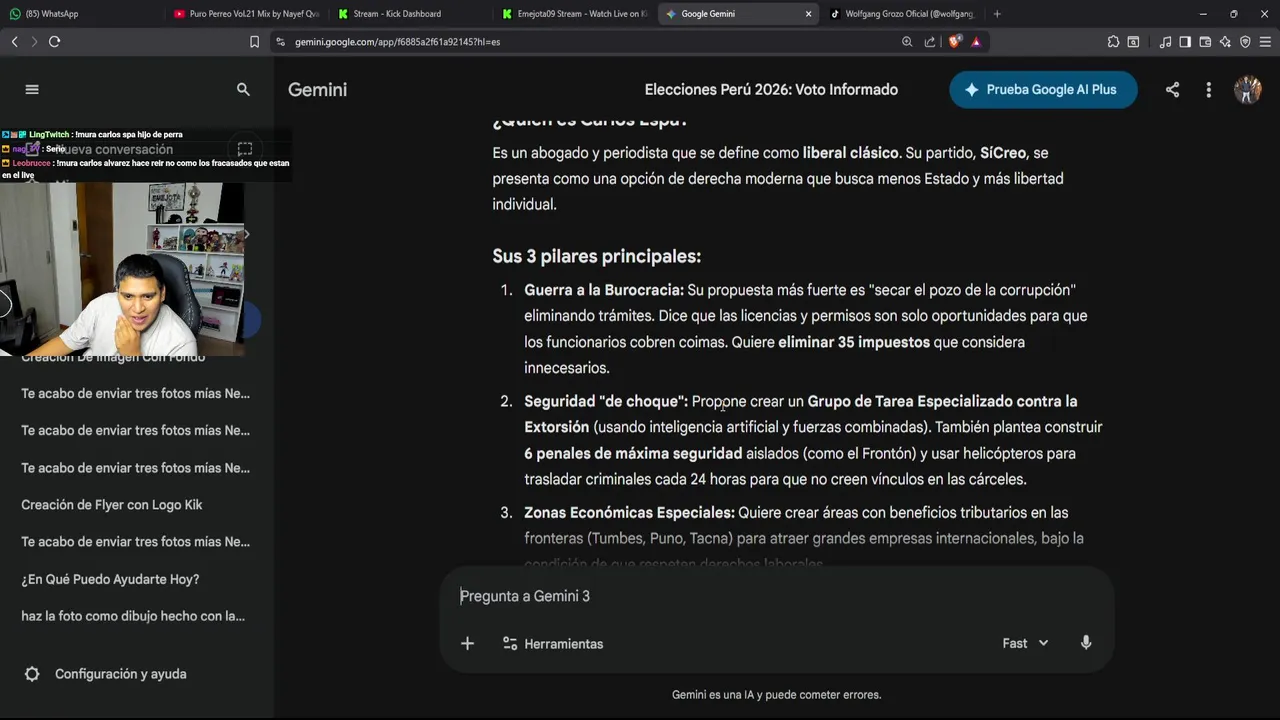Click the bold text '6 penales de máxima seguridad'
Viewport: 1280px width, 720px height.
pyautogui.click(x=633, y=453)
